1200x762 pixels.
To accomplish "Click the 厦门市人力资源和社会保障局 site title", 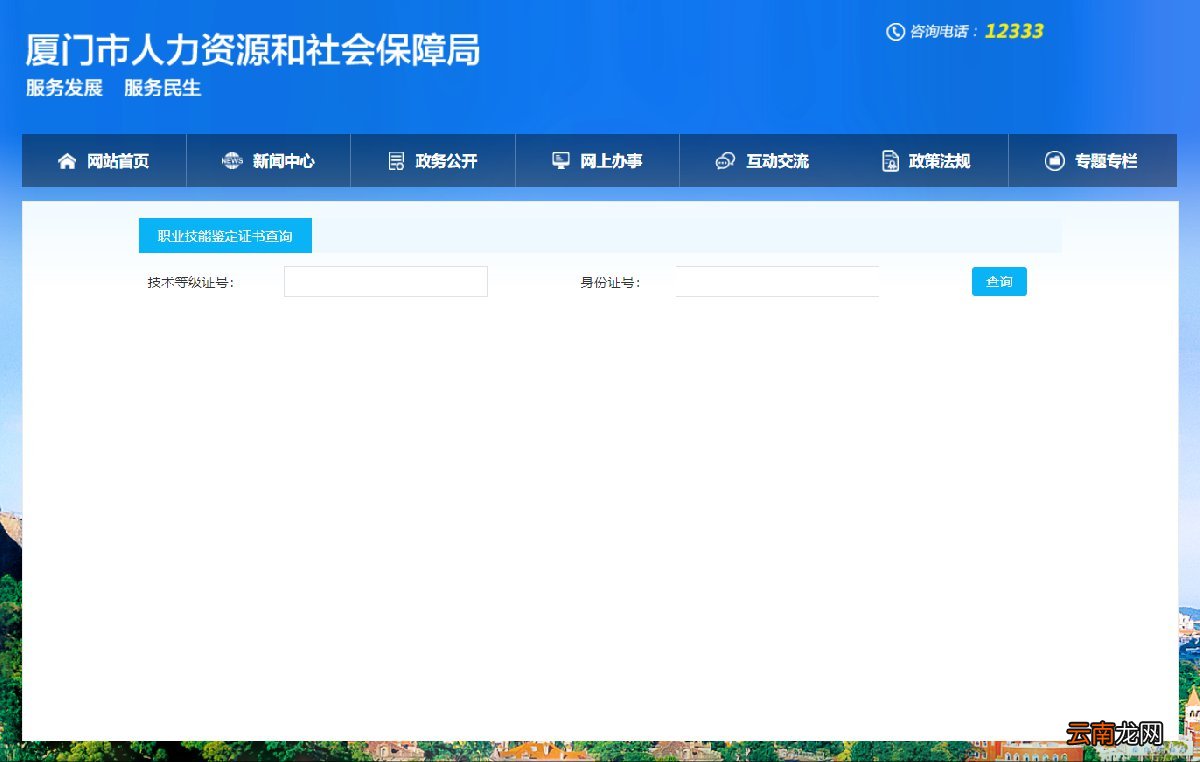I will coord(253,50).
